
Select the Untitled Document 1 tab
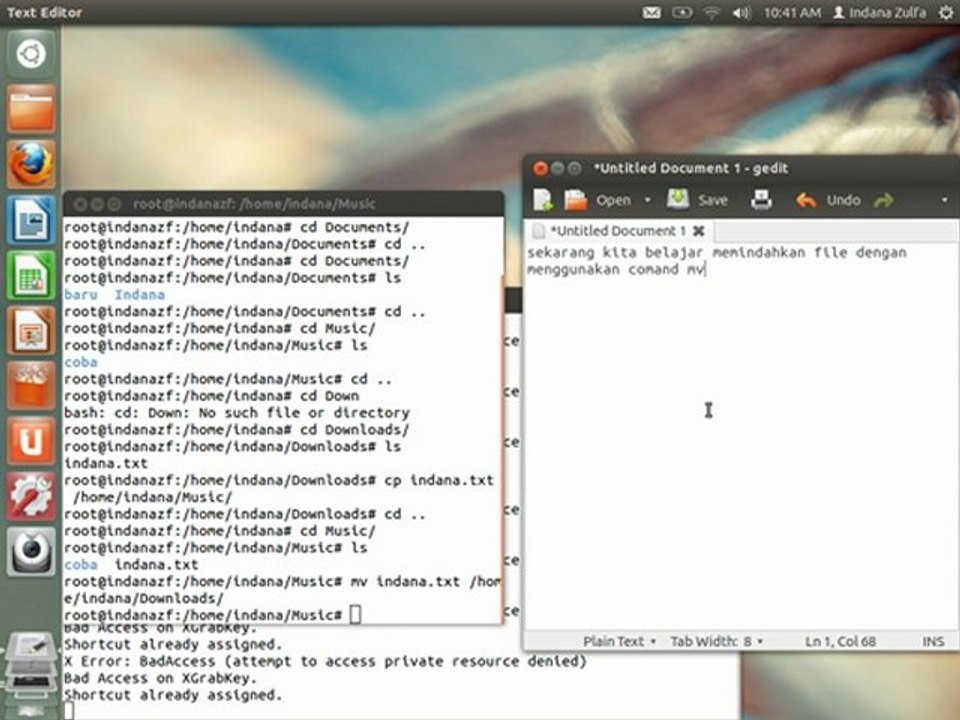pos(617,231)
